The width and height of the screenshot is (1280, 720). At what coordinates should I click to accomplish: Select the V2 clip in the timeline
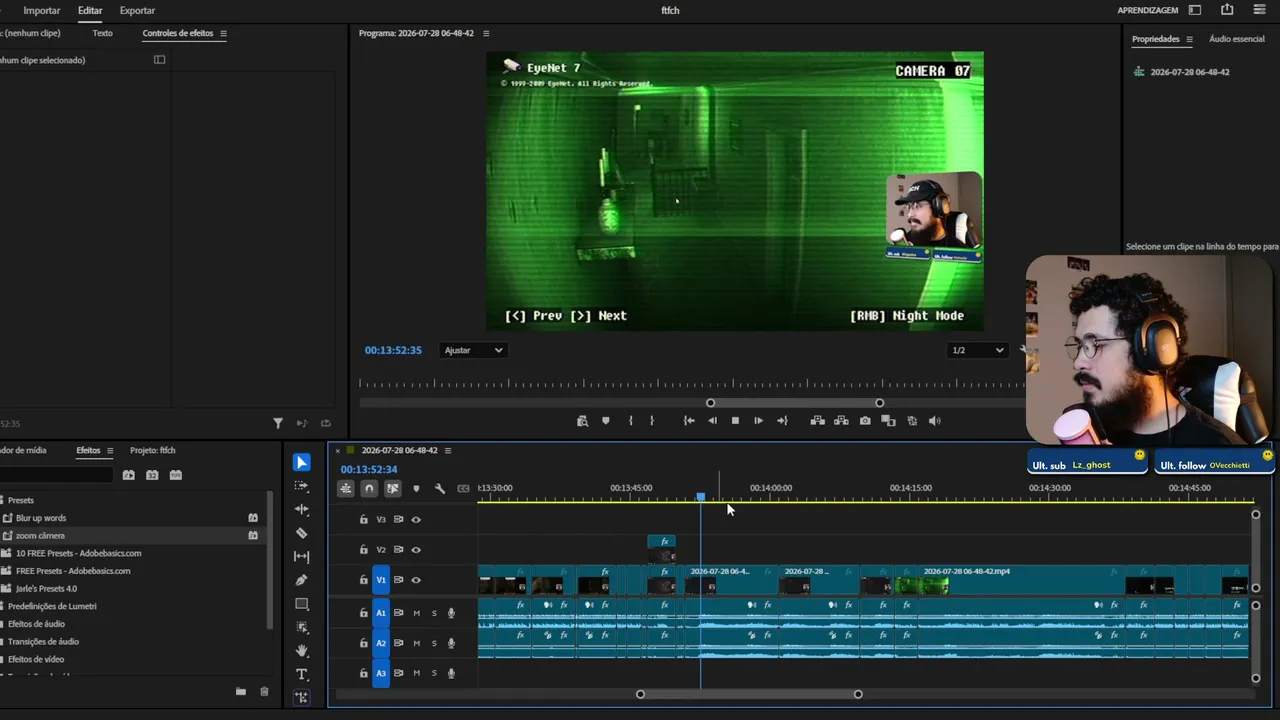point(661,549)
